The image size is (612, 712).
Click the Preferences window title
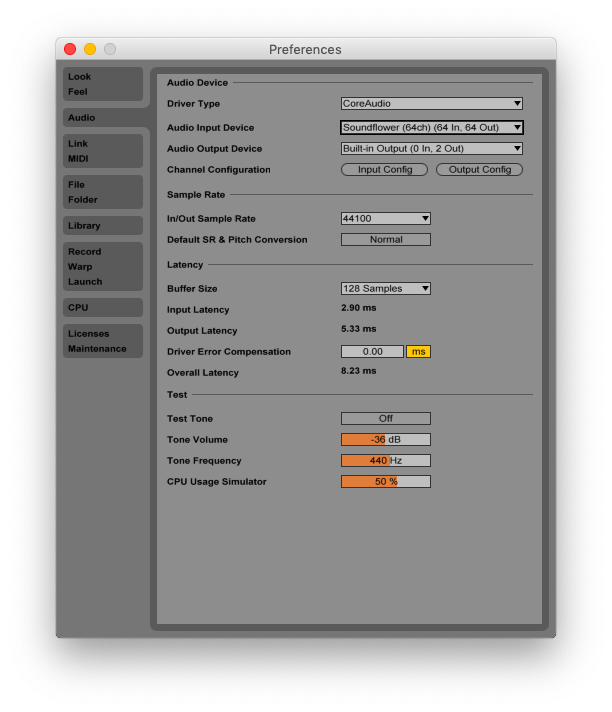(x=305, y=49)
